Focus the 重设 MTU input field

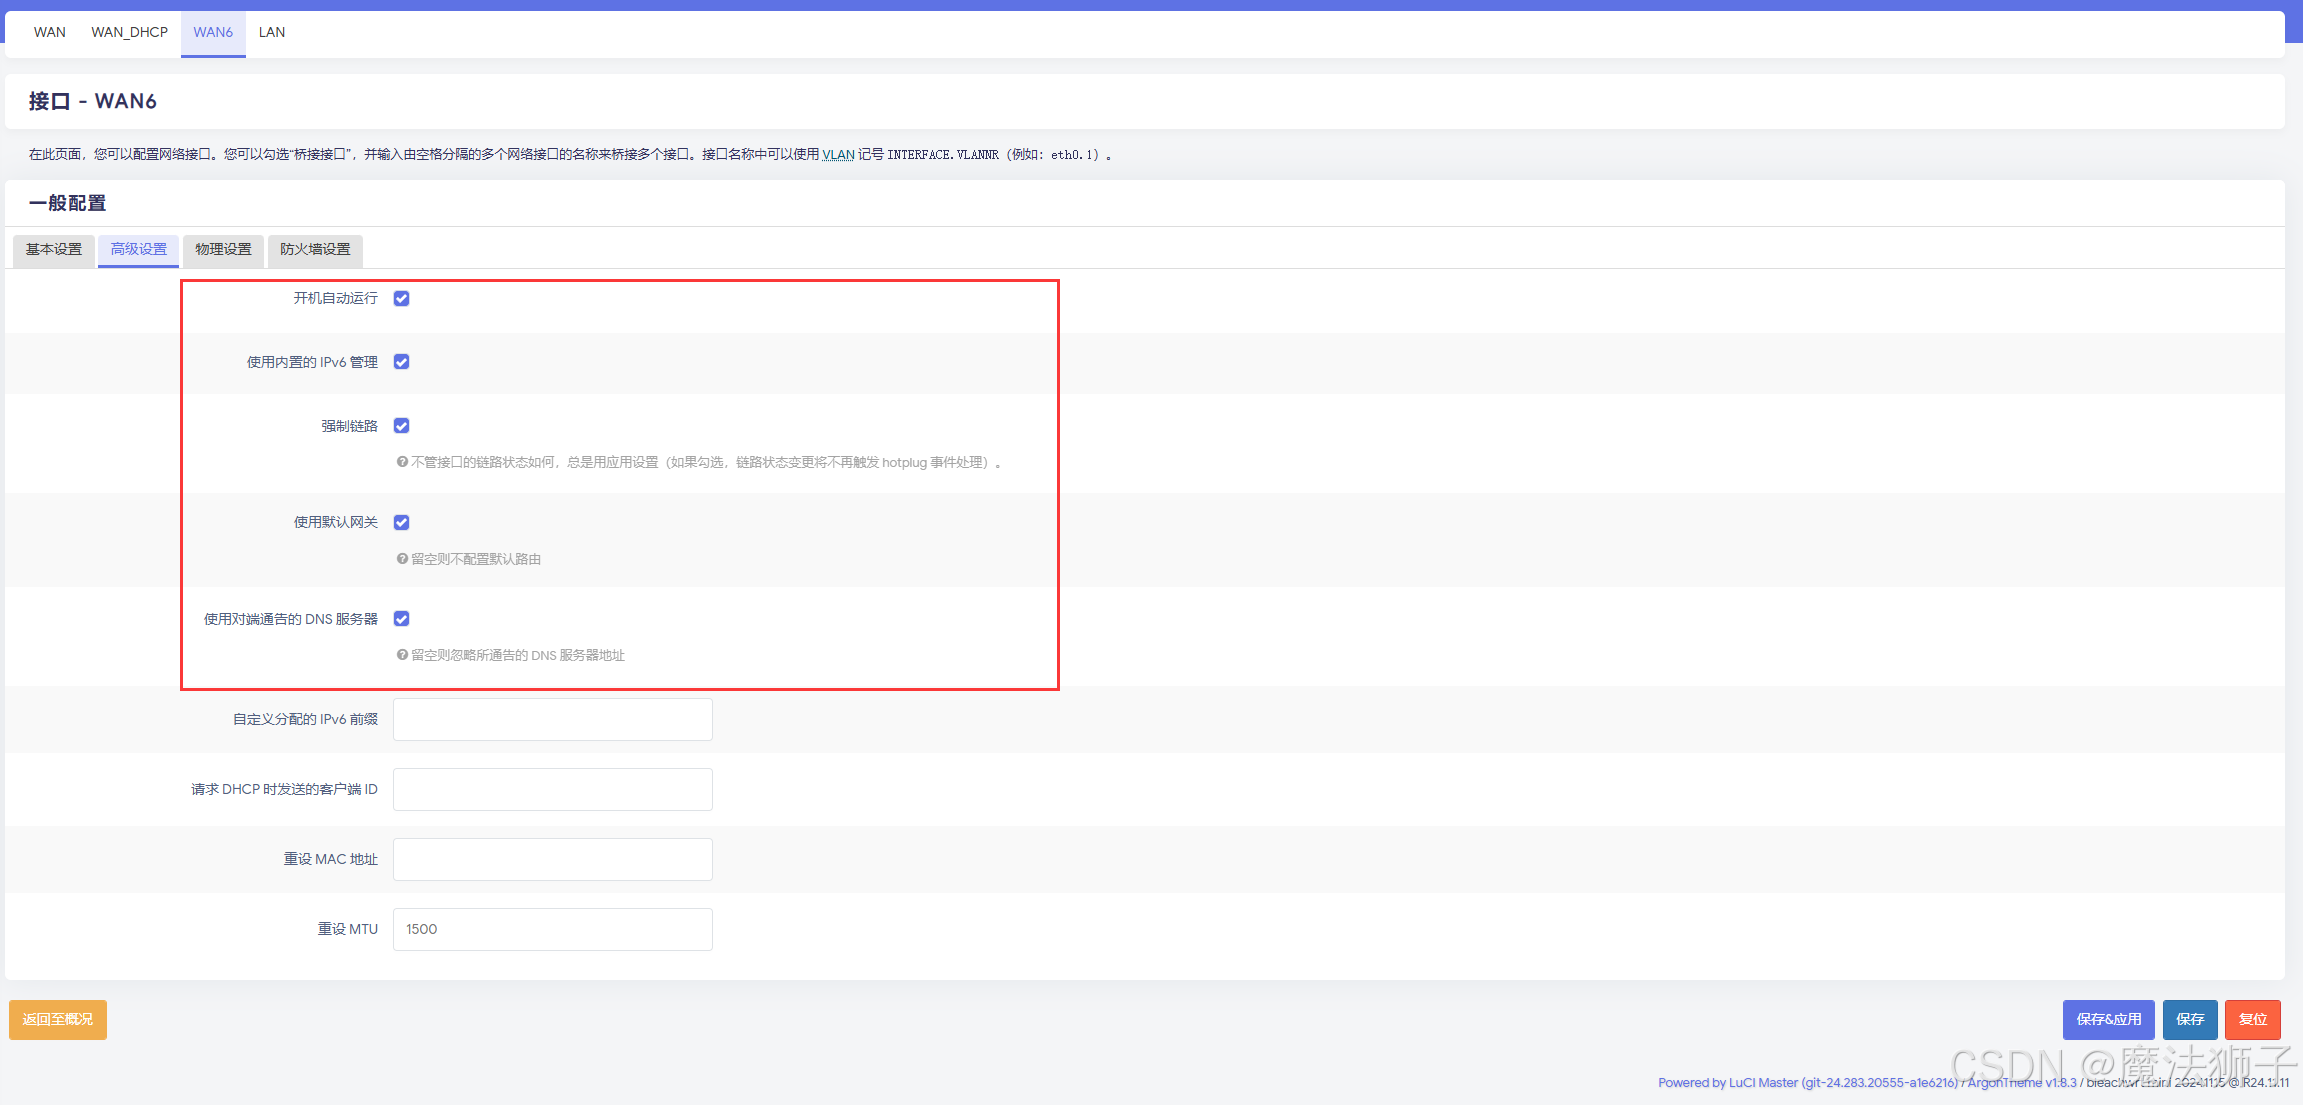point(552,929)
